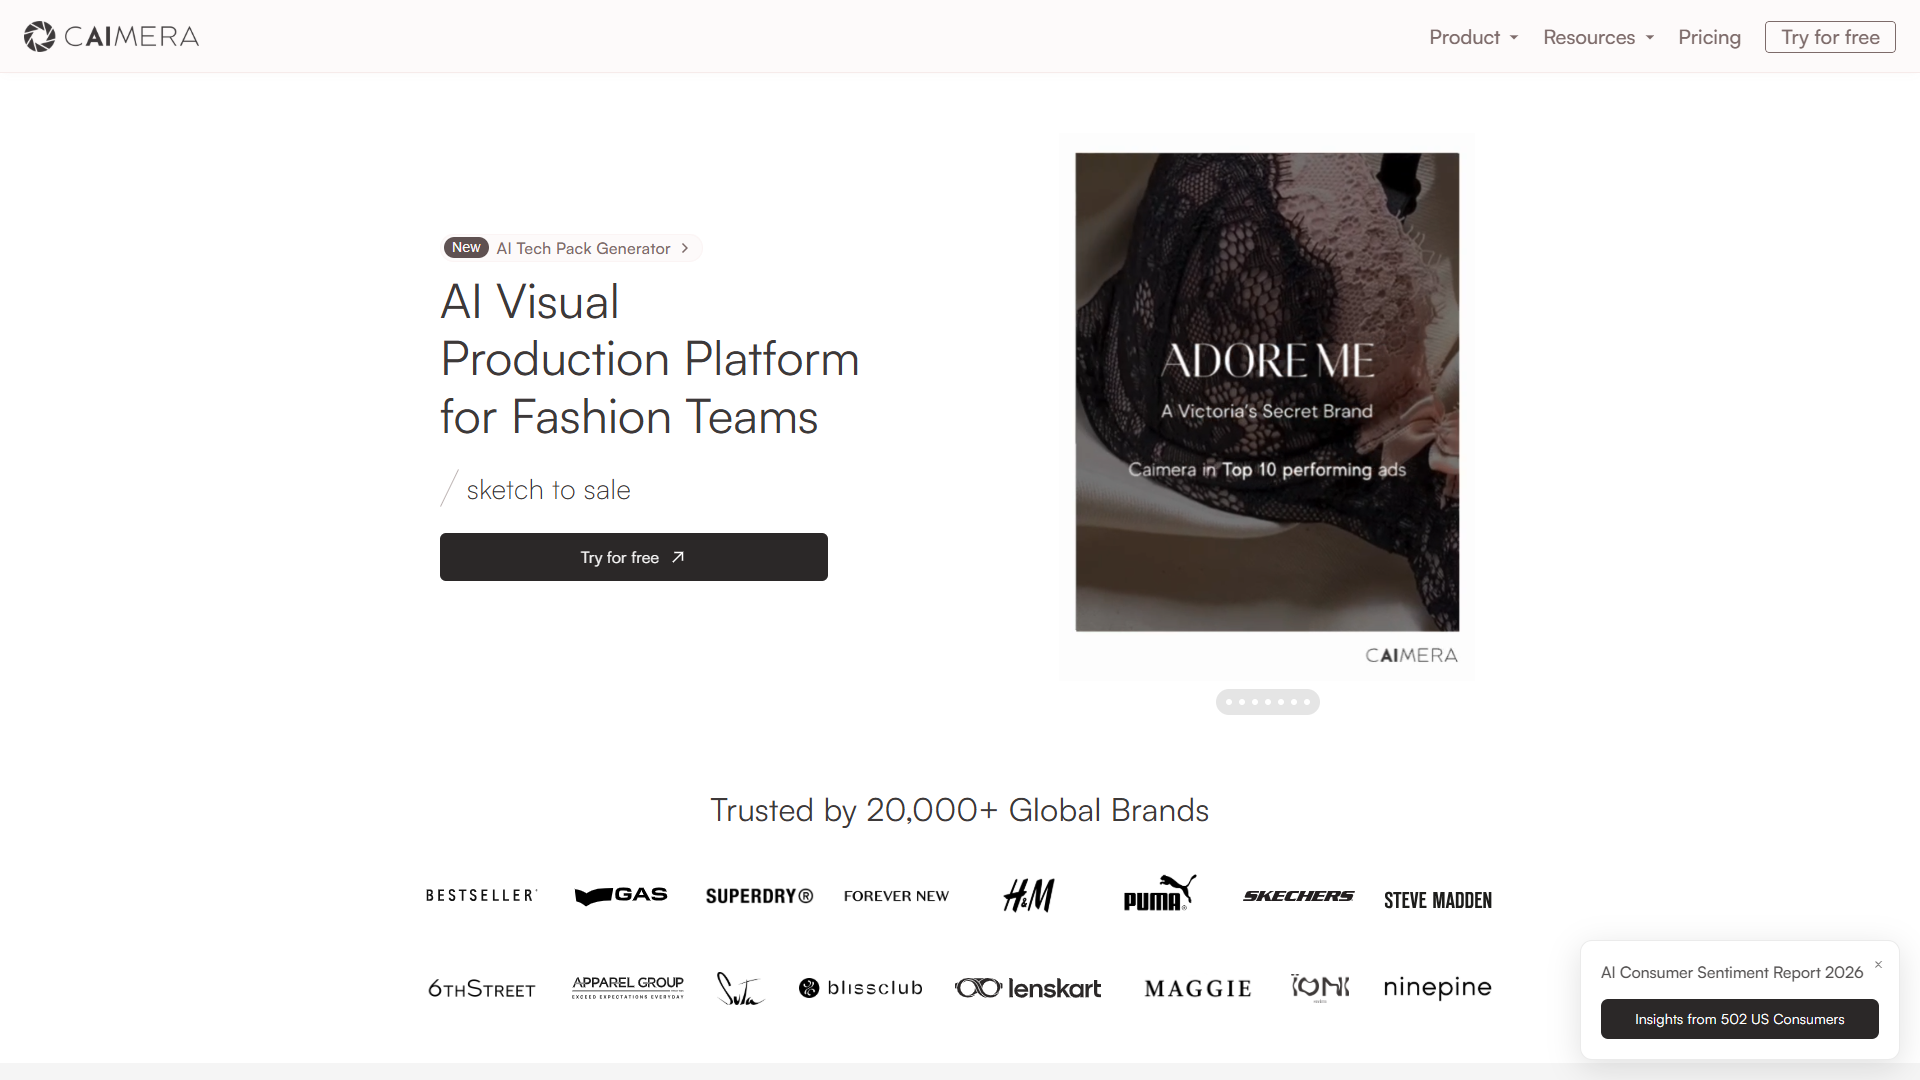Select the fourth (middle) carousel dot
The width and height of the screenshot is (1920, 1080).
(x=1268, y=702)
